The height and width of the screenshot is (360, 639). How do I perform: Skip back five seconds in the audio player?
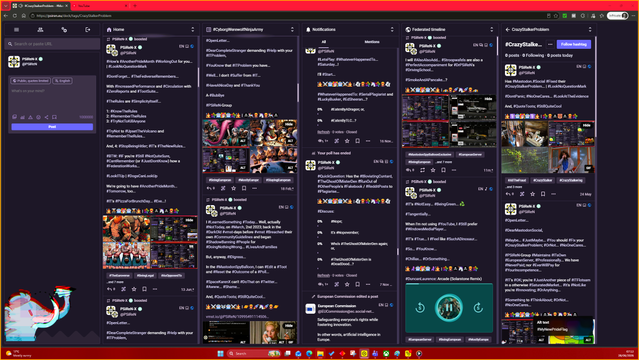click(420, 308)
